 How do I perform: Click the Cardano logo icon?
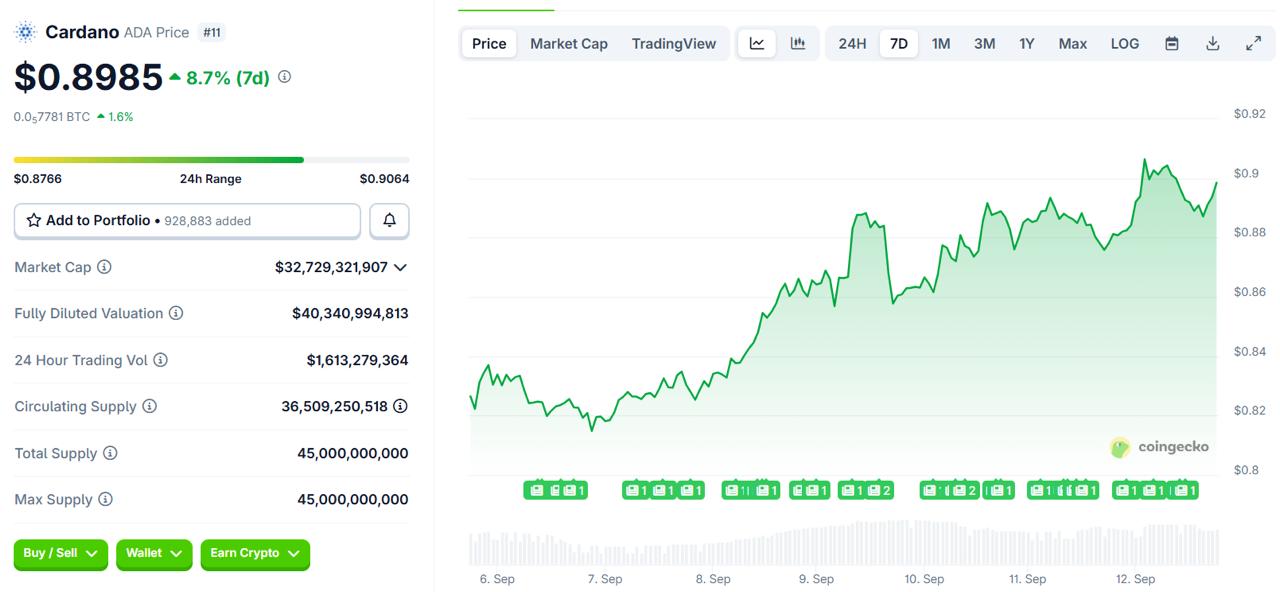[25, 32]
